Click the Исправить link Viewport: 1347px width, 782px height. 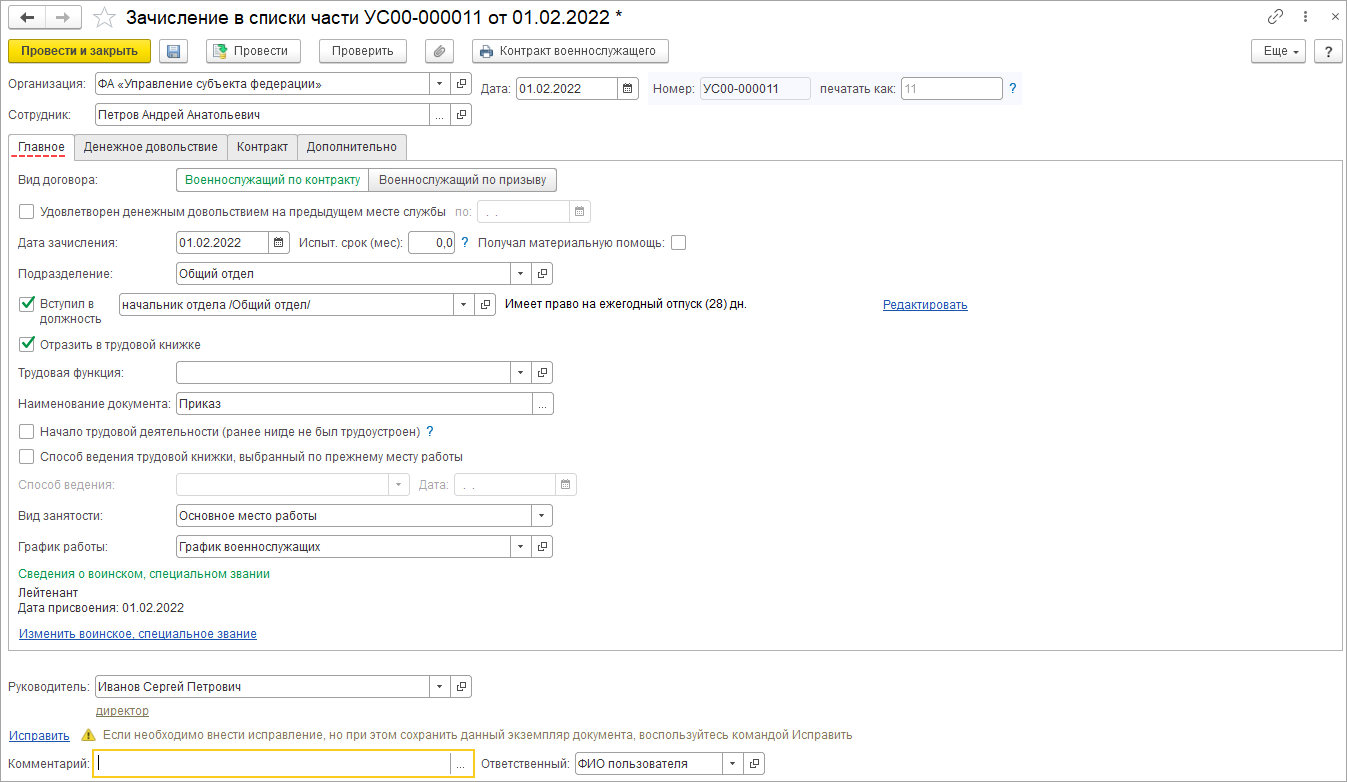(x=39, y=735)
